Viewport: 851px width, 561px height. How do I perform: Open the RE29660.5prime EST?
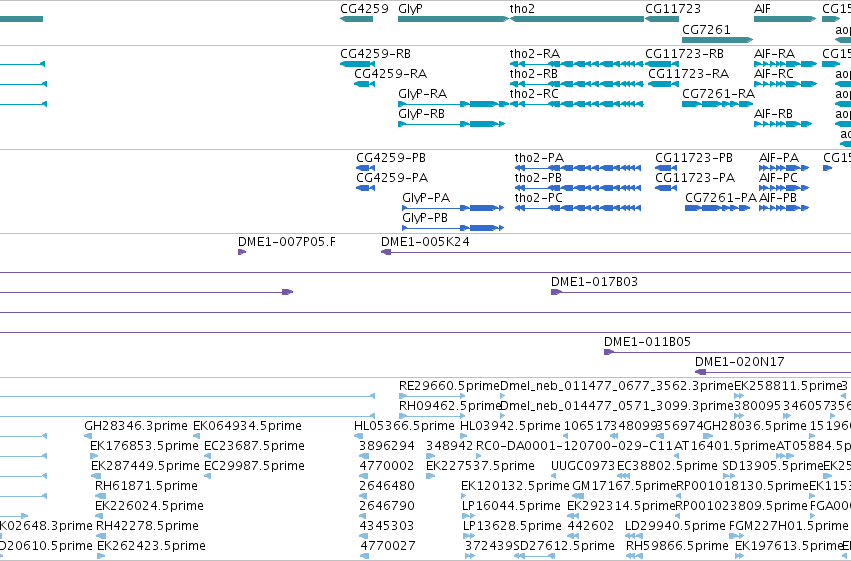click(x=431, y=396)
